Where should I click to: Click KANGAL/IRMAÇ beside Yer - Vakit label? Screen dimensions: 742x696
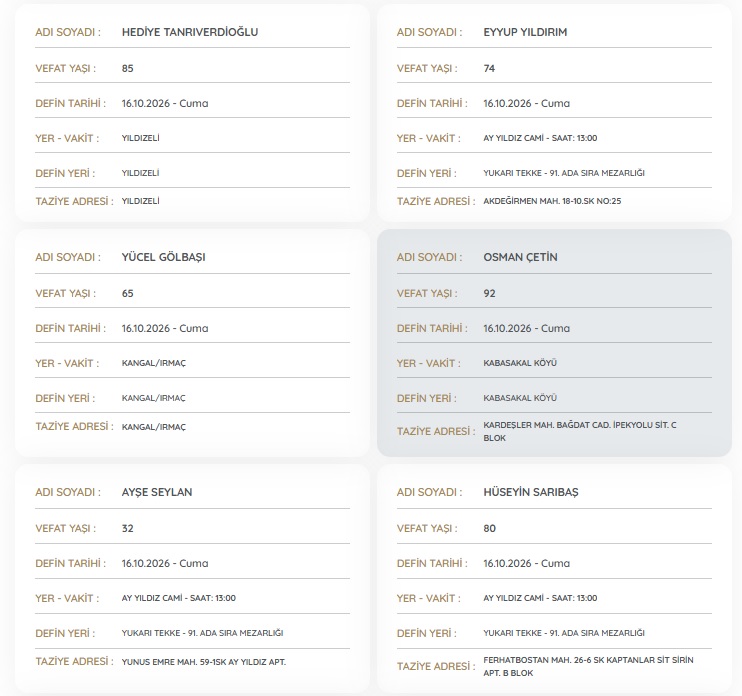click(x=153, y=363)
